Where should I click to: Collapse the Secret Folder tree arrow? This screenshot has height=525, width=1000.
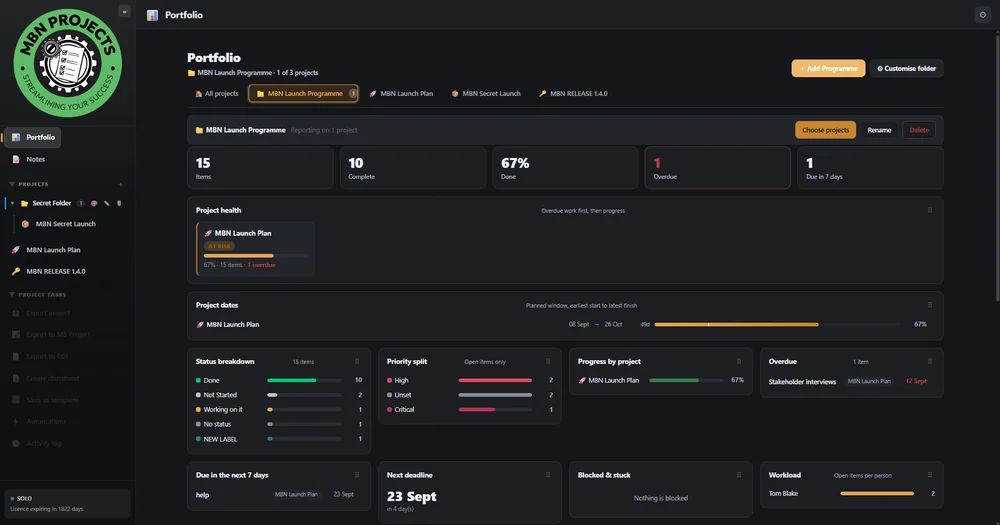point(12,203)
